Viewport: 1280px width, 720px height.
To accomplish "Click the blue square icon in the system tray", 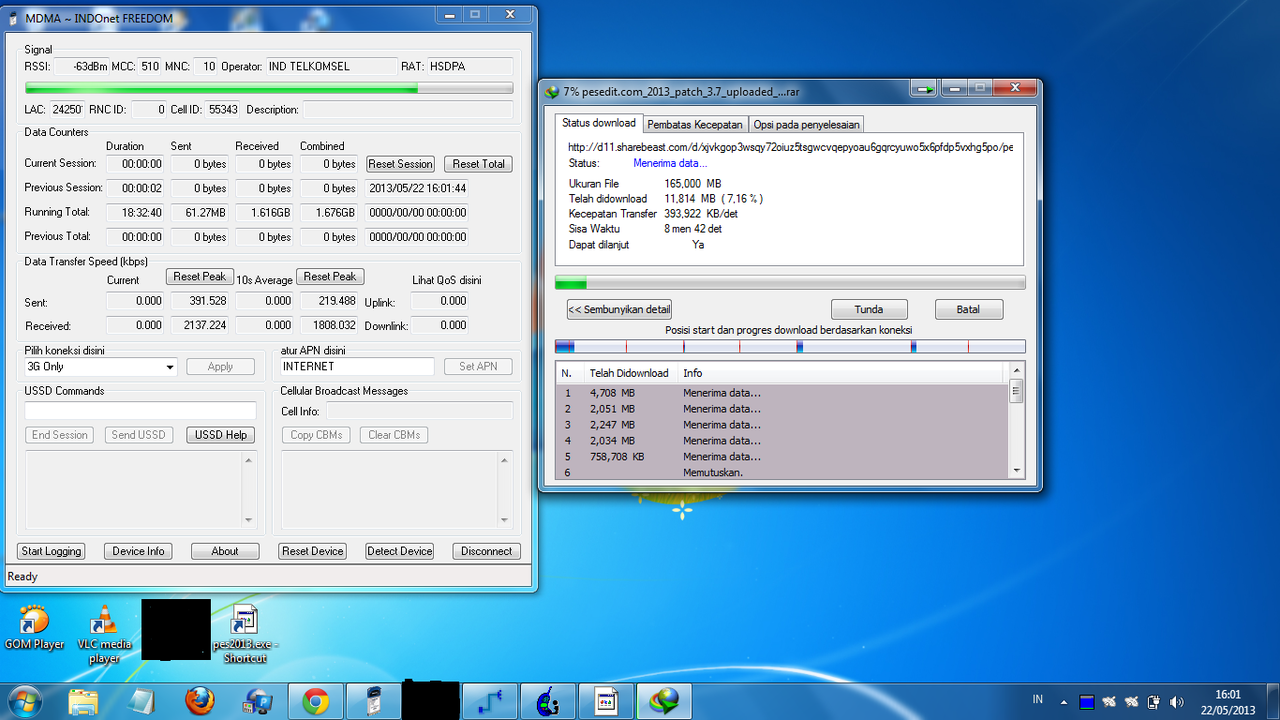I will [x=1087, y=702].
